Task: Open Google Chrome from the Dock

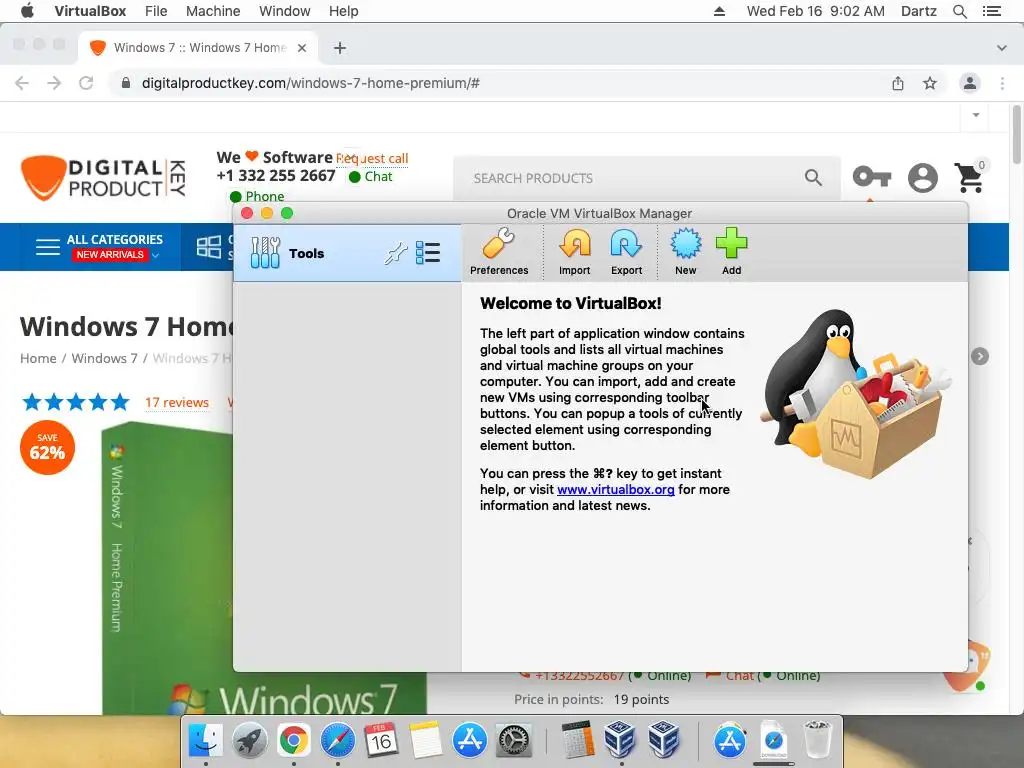Action: [293, 741]
